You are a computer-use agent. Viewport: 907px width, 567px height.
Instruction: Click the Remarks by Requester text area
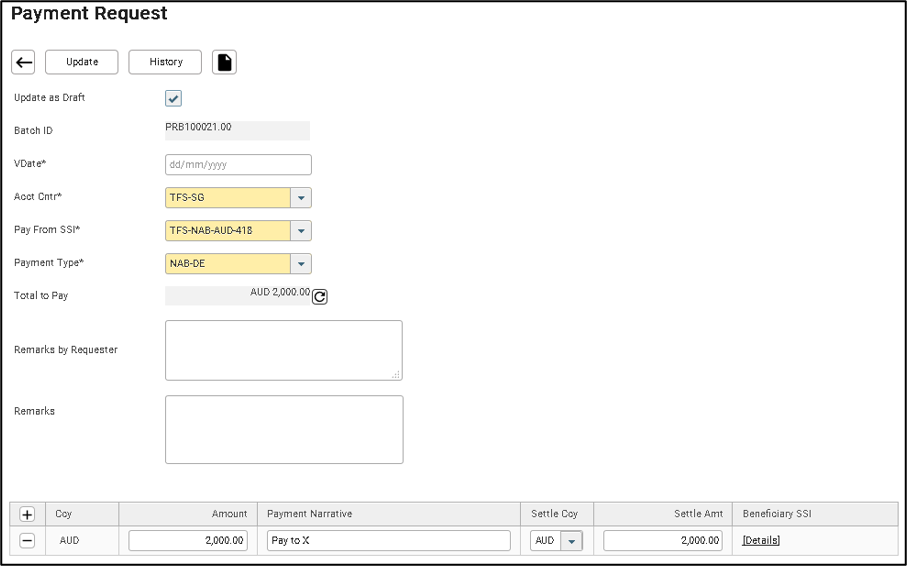coord(283,350)
